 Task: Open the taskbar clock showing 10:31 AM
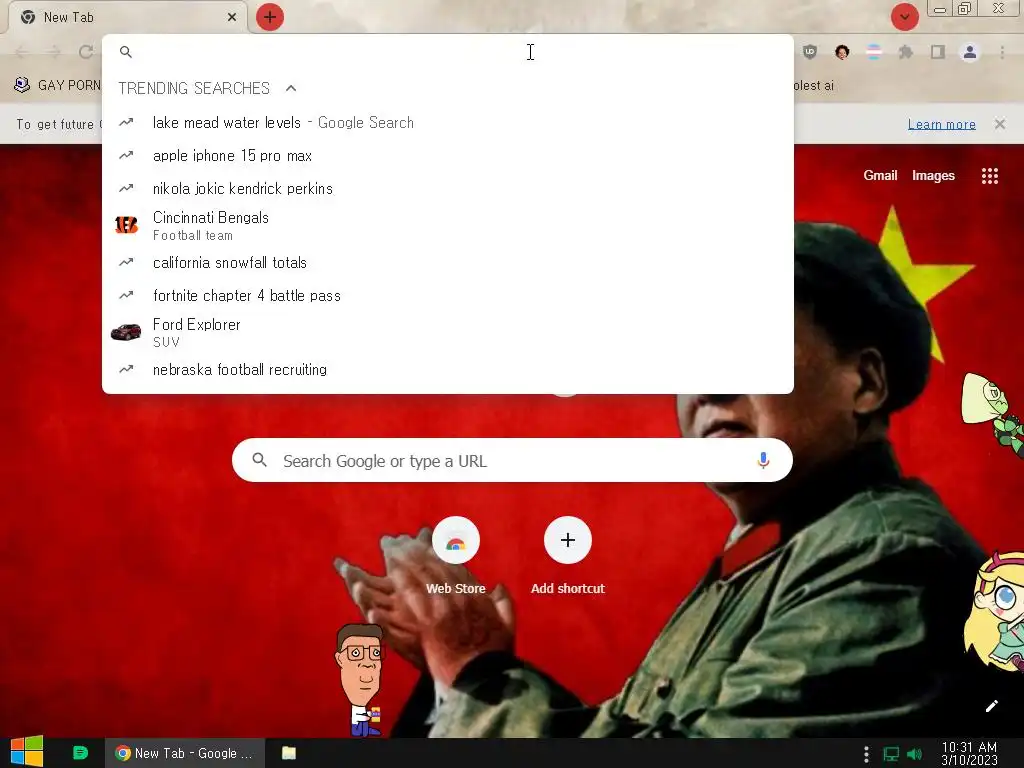tap(969, 753)
